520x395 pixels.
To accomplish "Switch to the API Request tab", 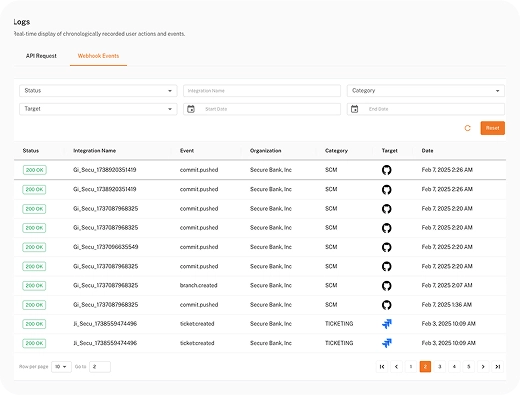I will point(41,56).
